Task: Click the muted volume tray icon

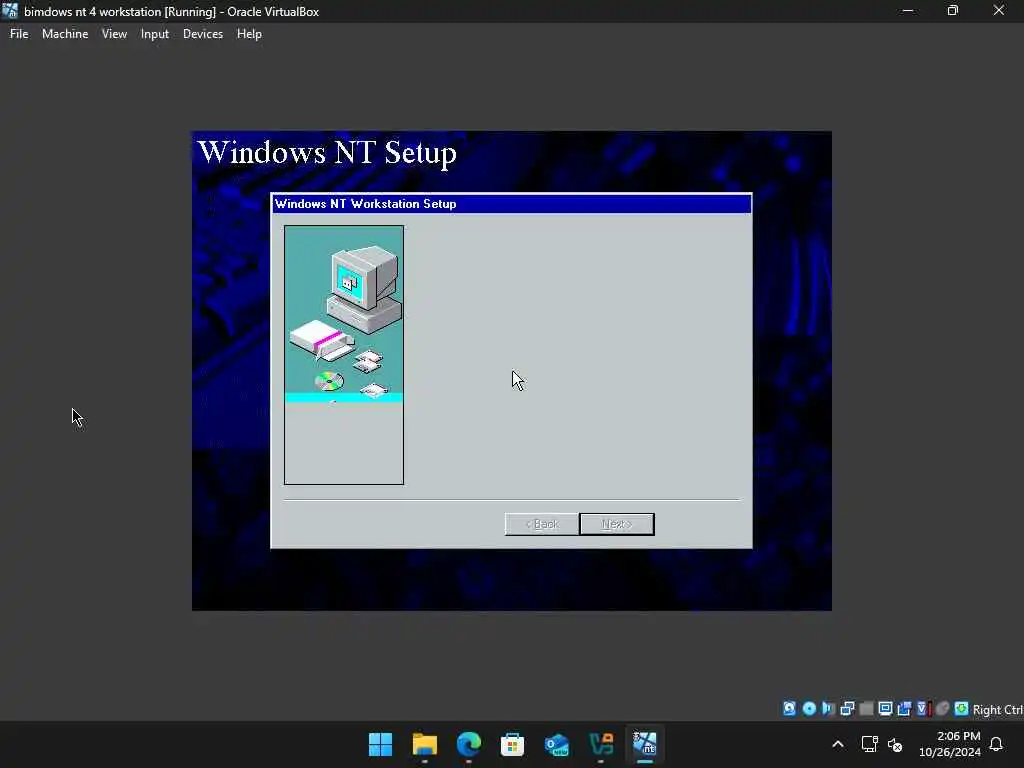Action: tap(895, 744)
